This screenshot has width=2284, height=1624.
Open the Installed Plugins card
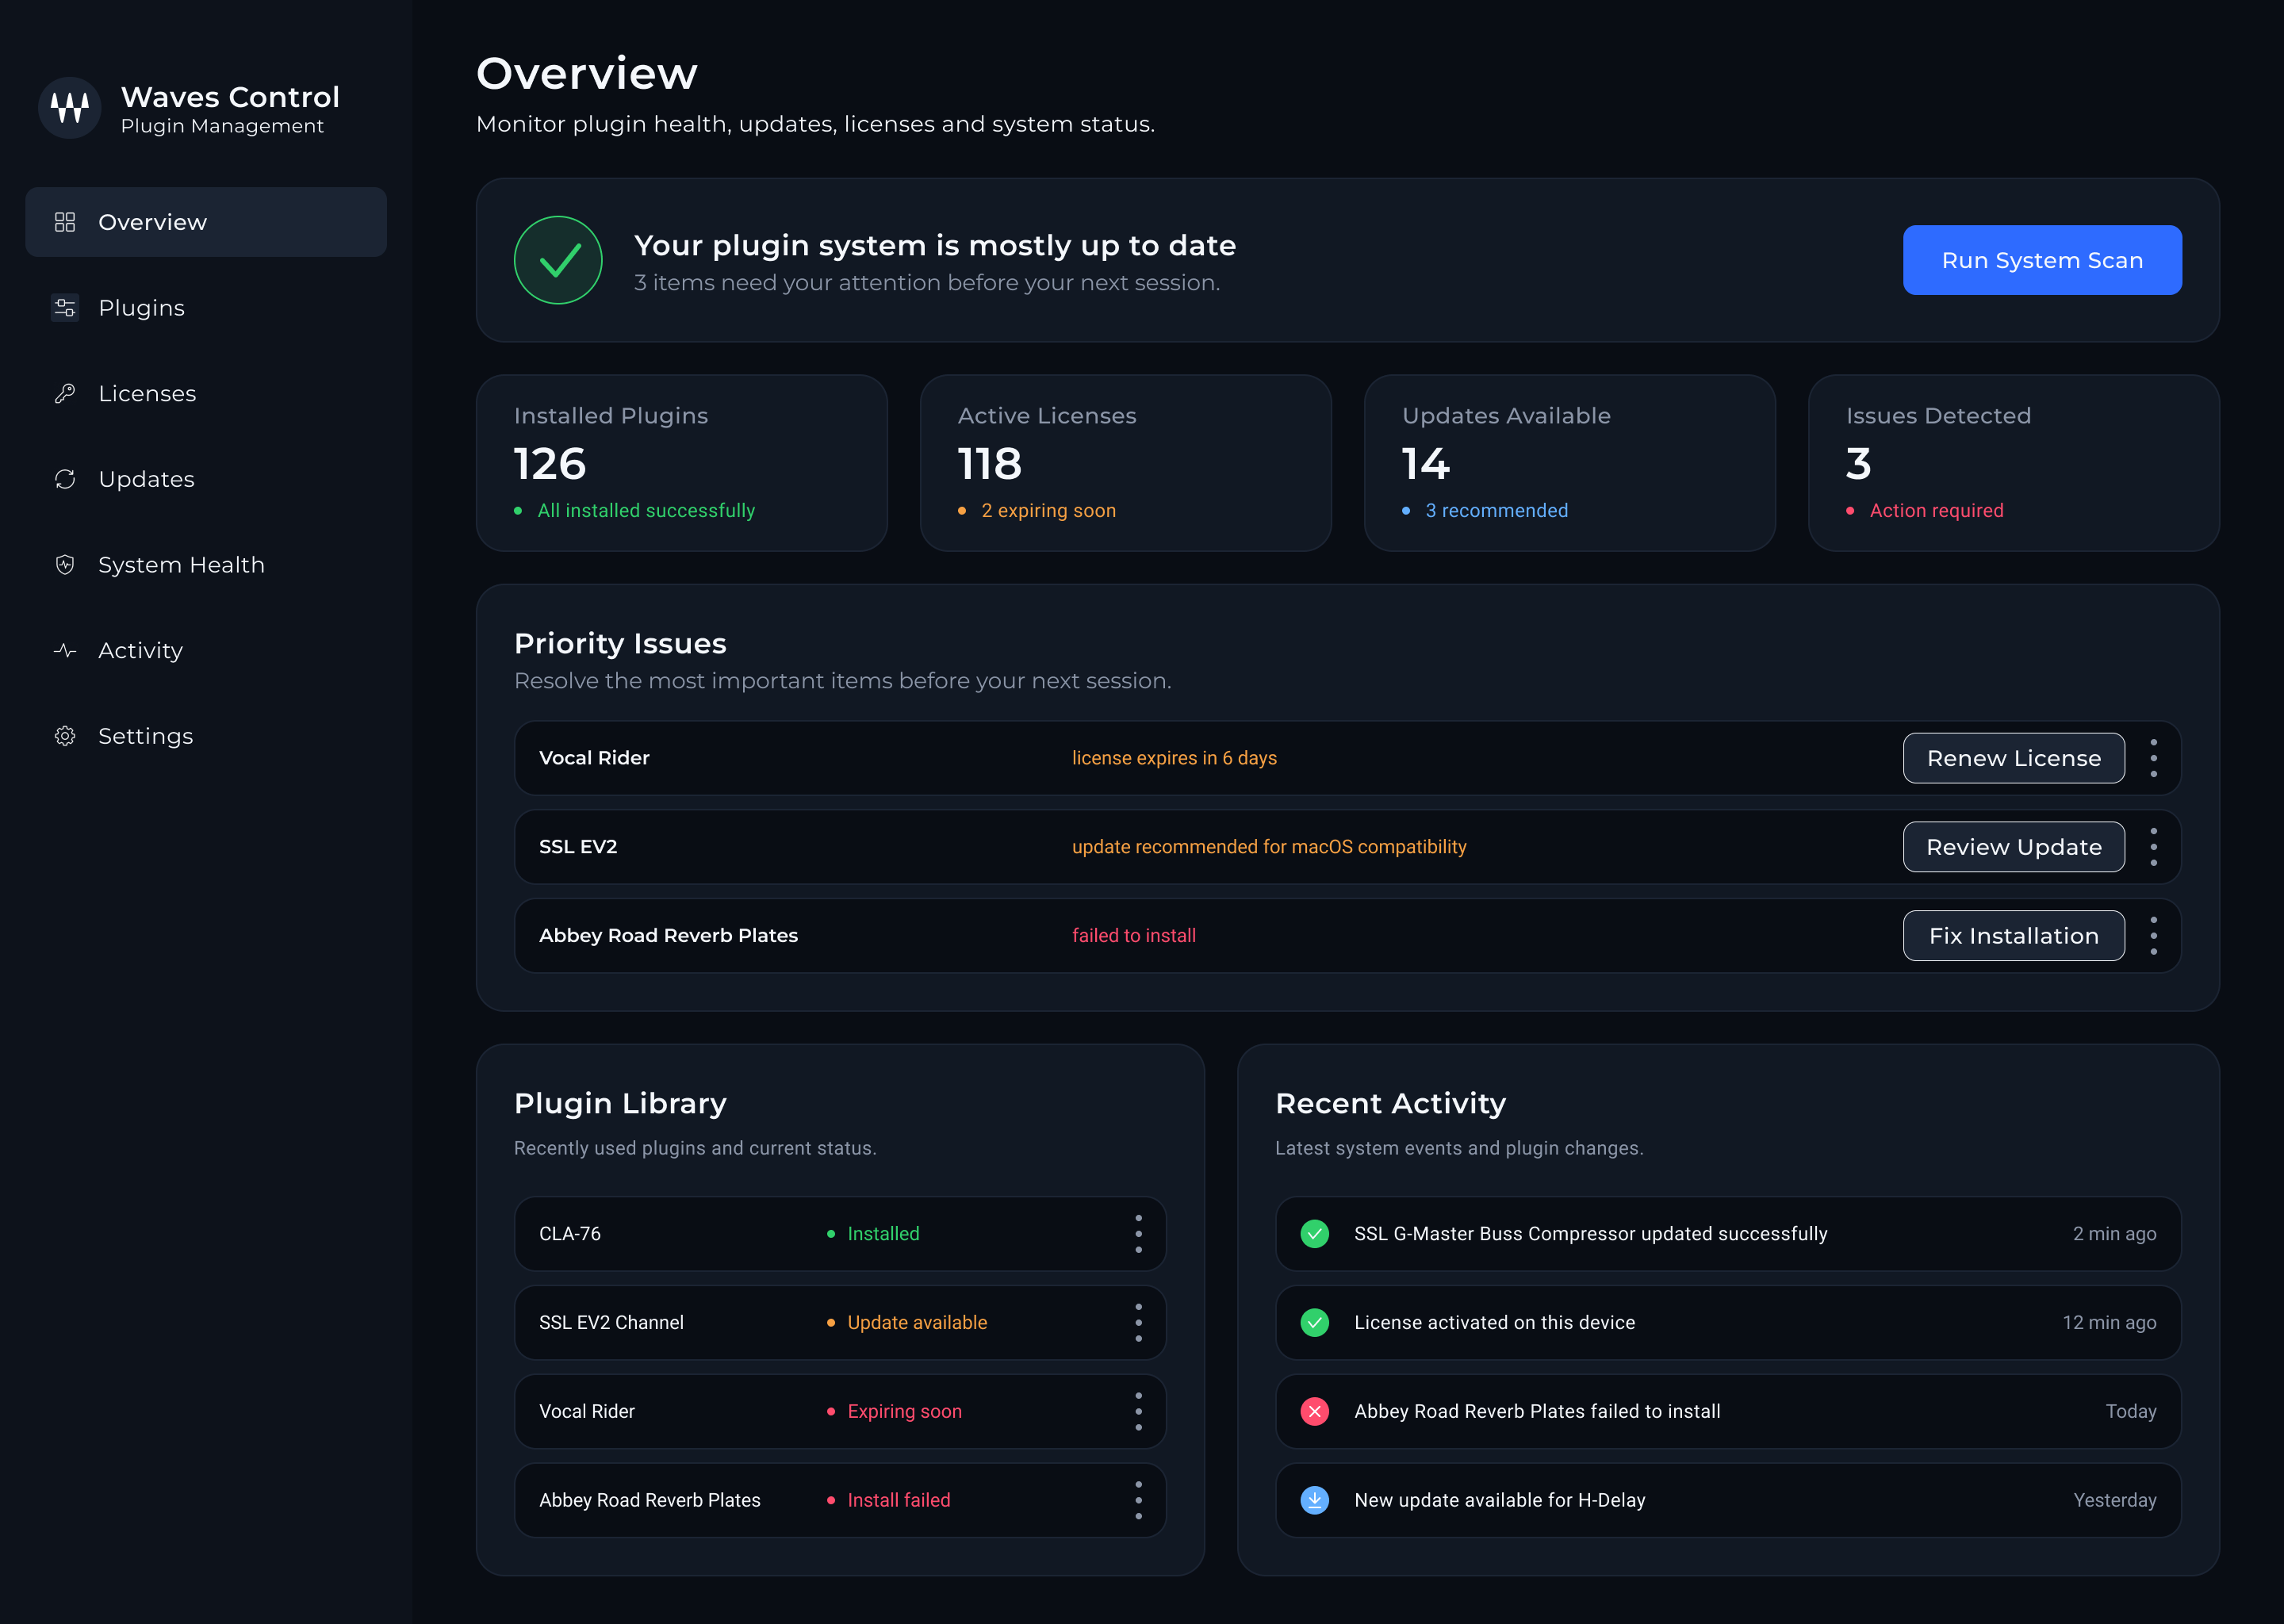(682, 463)
